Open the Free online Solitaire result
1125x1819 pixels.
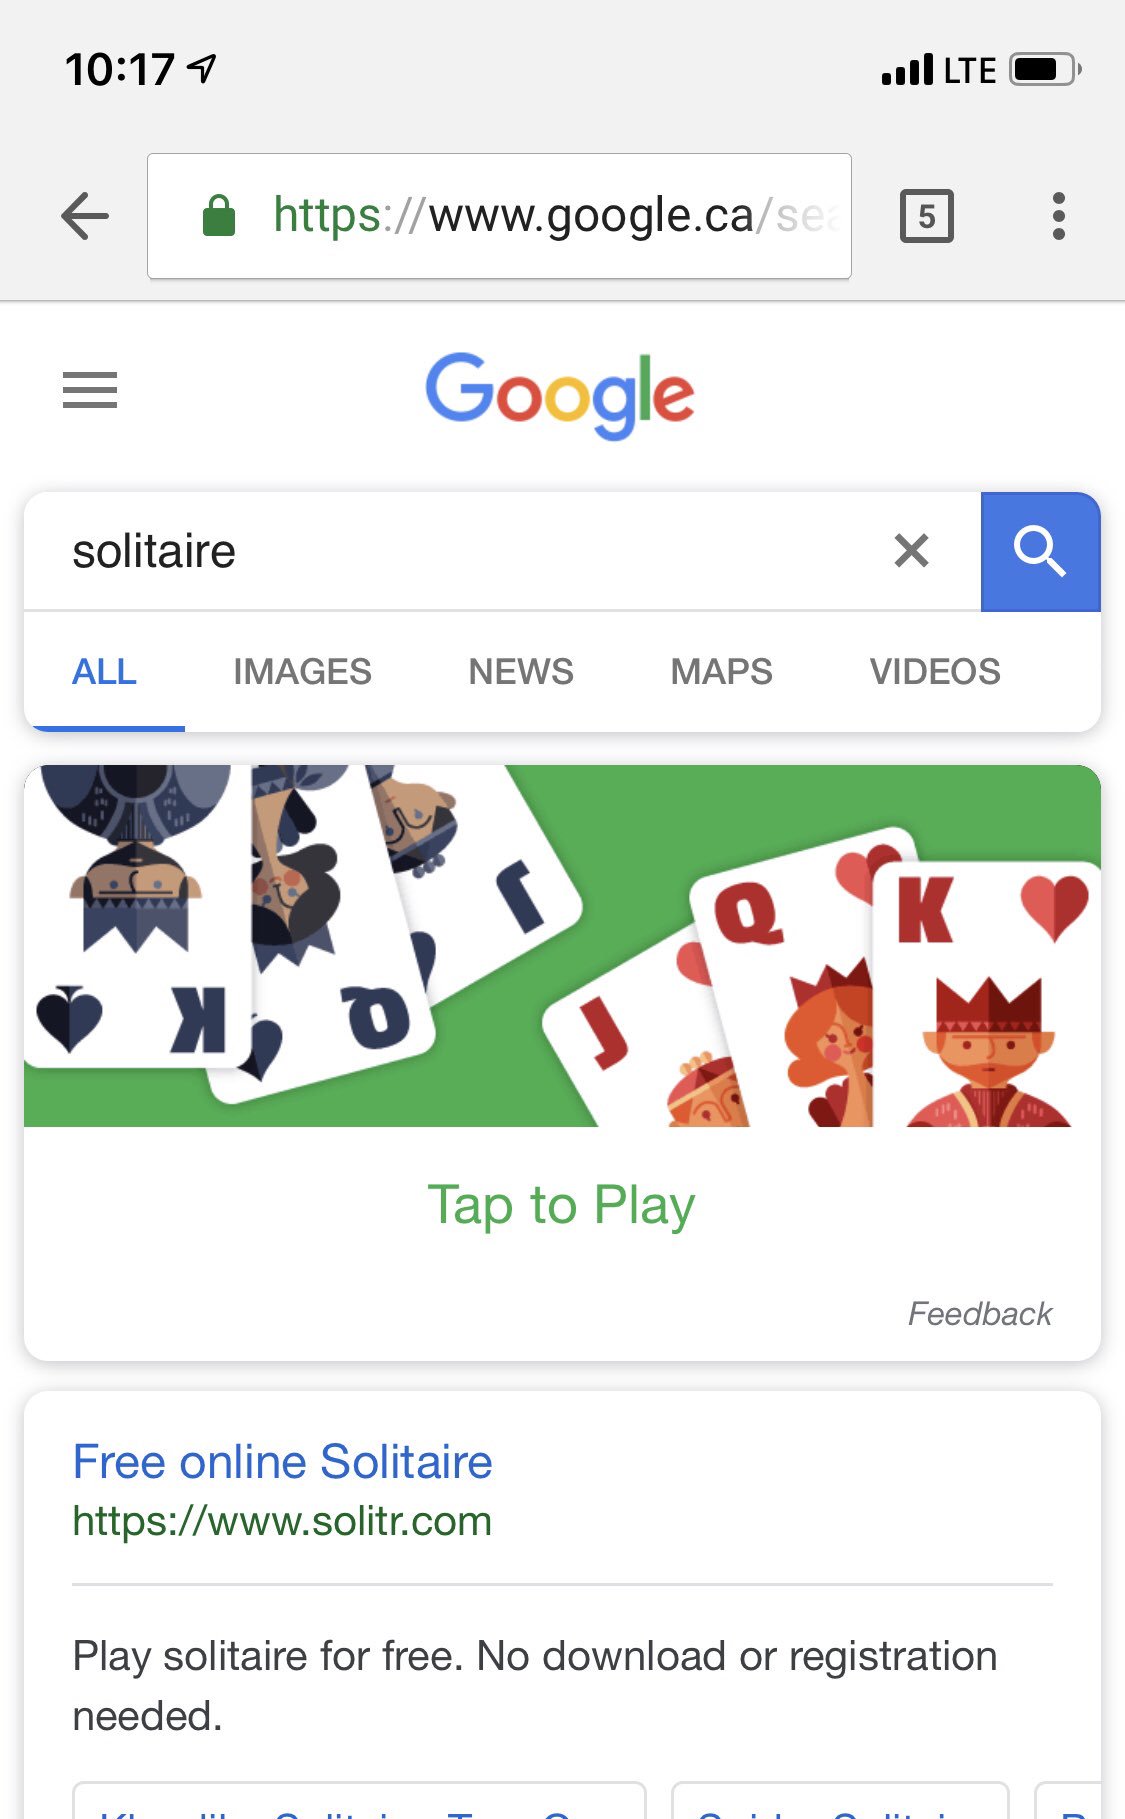283,1462
